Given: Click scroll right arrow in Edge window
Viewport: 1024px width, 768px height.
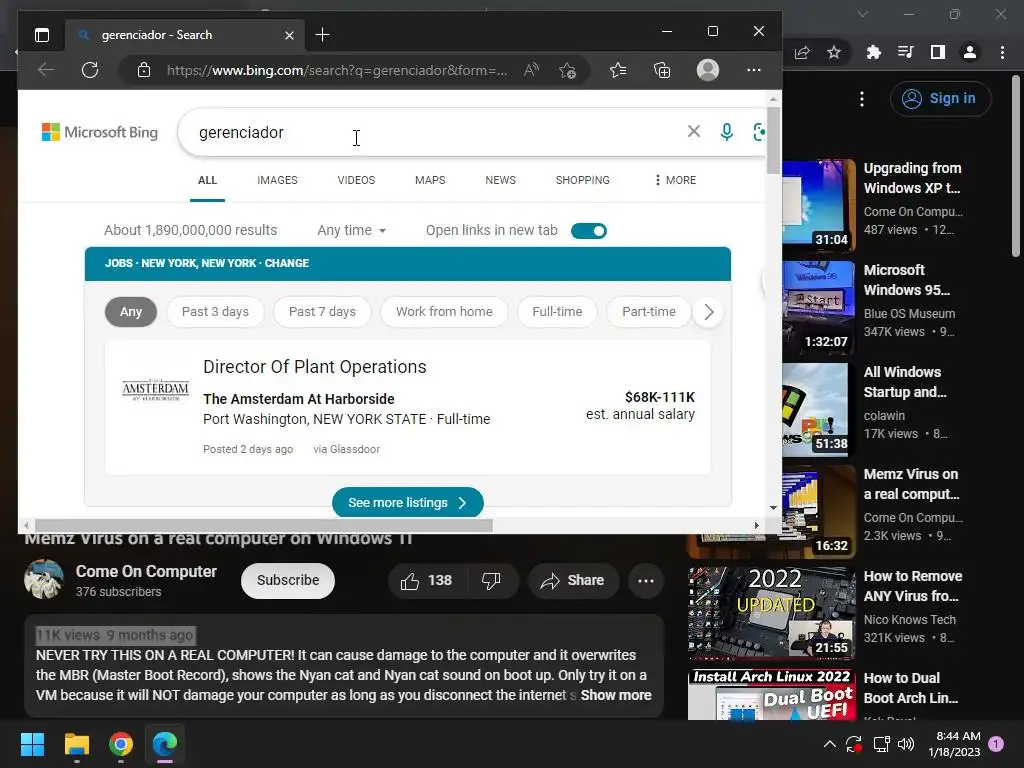Looking at the screenshot, I should click(x=757, y=526).
